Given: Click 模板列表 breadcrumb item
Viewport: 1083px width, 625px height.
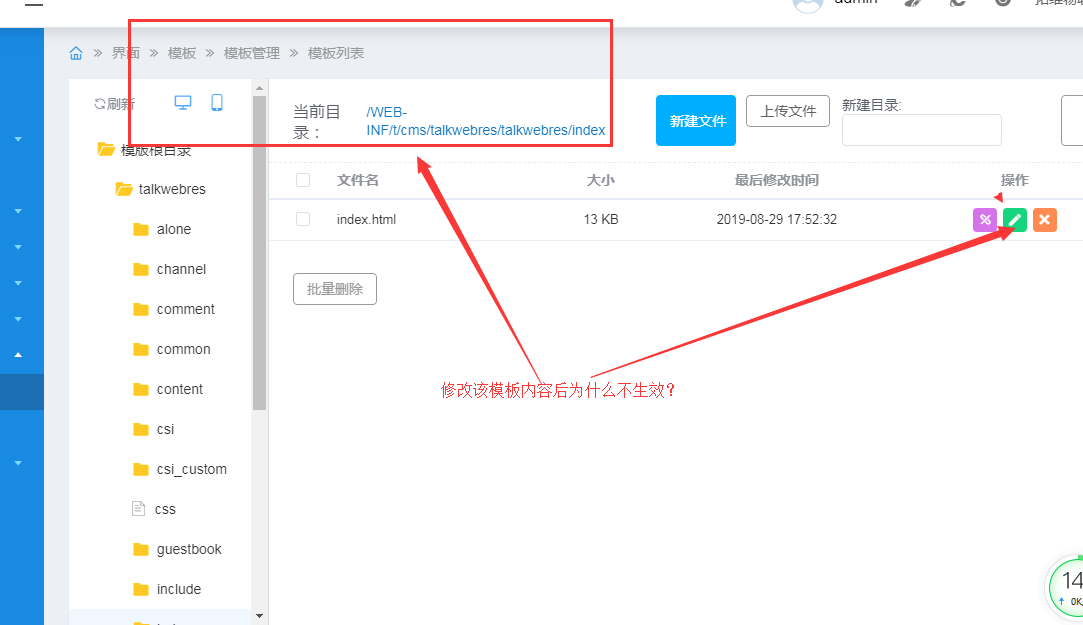Looking at the screenshot, I should (336, 53).
